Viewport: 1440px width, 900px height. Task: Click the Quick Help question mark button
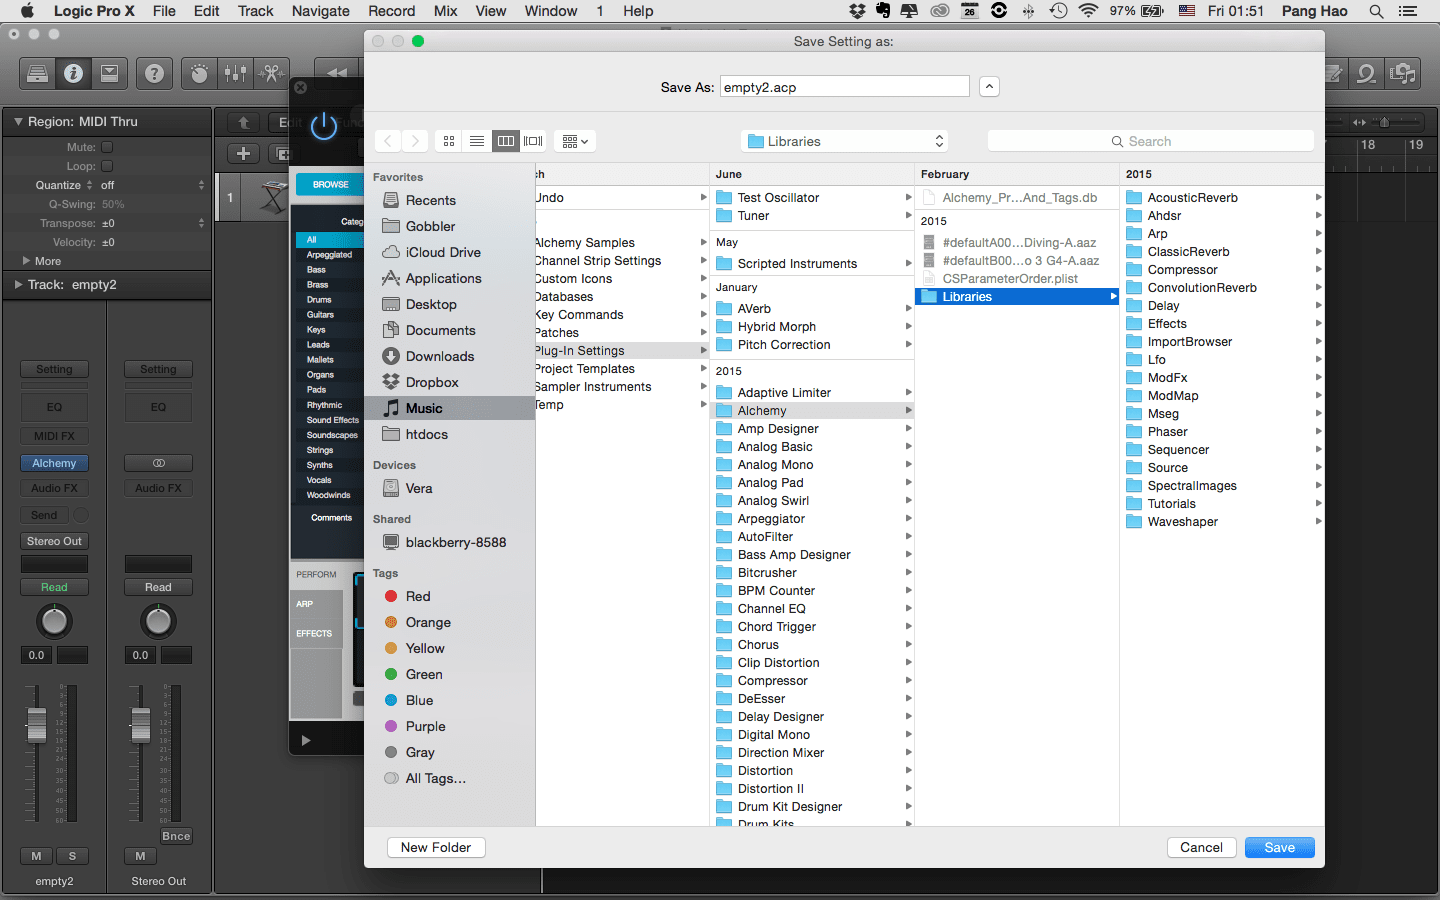click(x=154, y=73)
